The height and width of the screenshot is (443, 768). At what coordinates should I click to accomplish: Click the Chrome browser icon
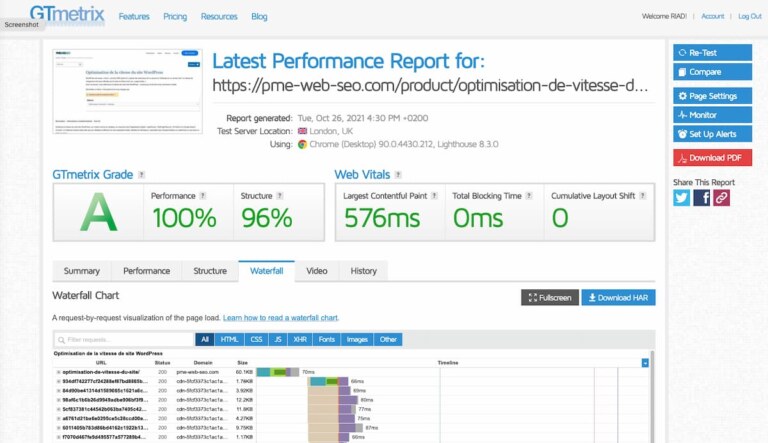pyautogui.click(x=302, y=144)
